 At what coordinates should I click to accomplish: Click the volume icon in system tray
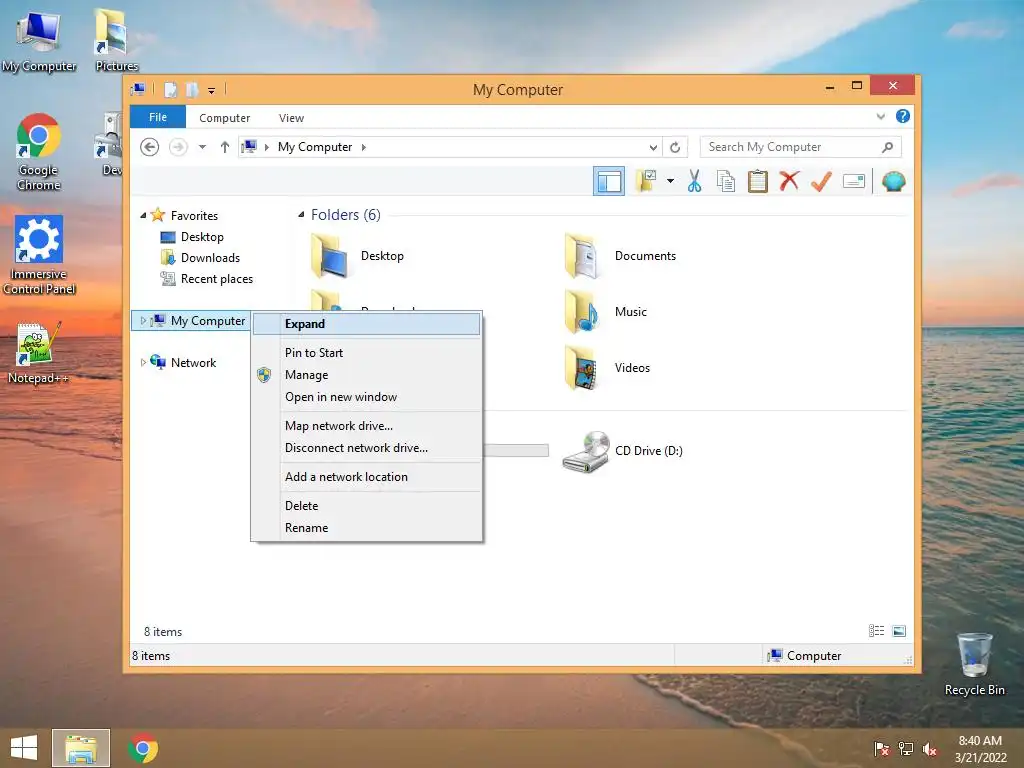pyautogui.click(x=930, y=748)
